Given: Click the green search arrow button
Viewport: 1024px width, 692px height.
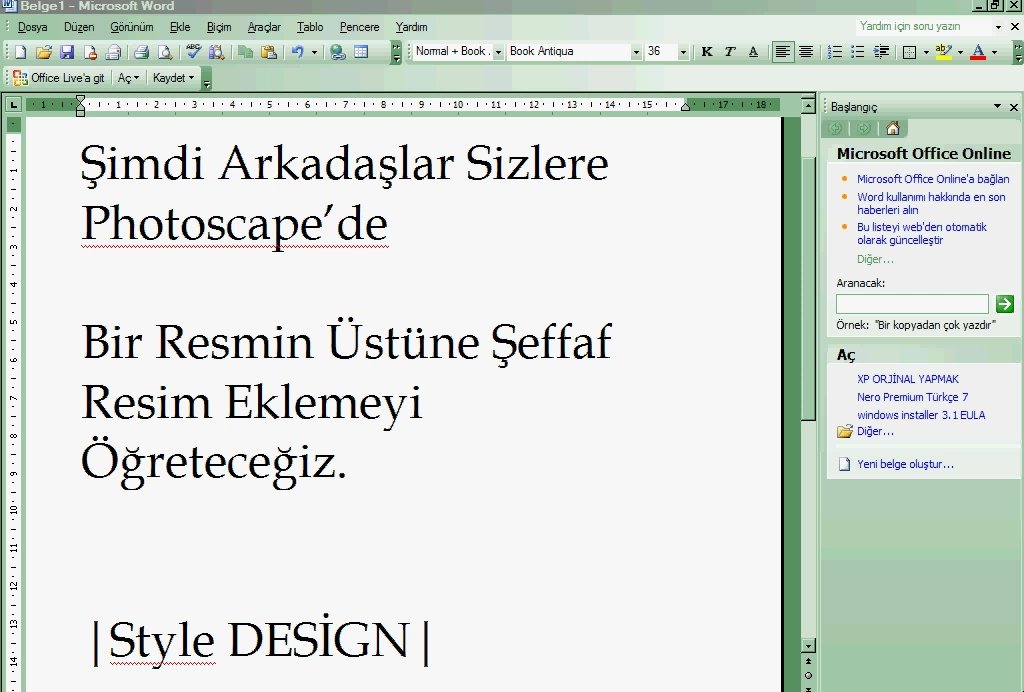Looking at the screenshot, I should point(1004,304).
